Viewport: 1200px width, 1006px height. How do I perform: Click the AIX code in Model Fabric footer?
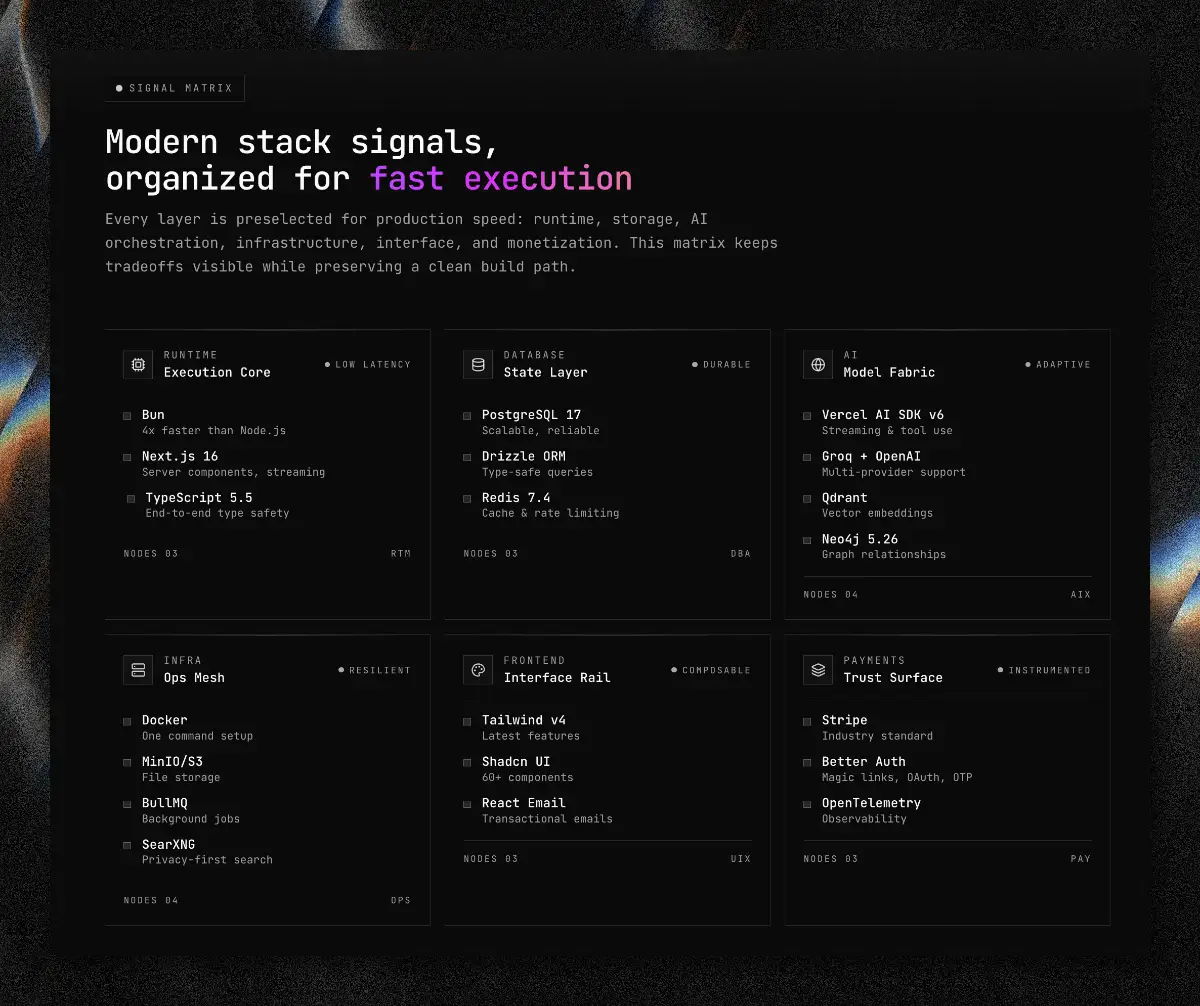[1081, 595]
